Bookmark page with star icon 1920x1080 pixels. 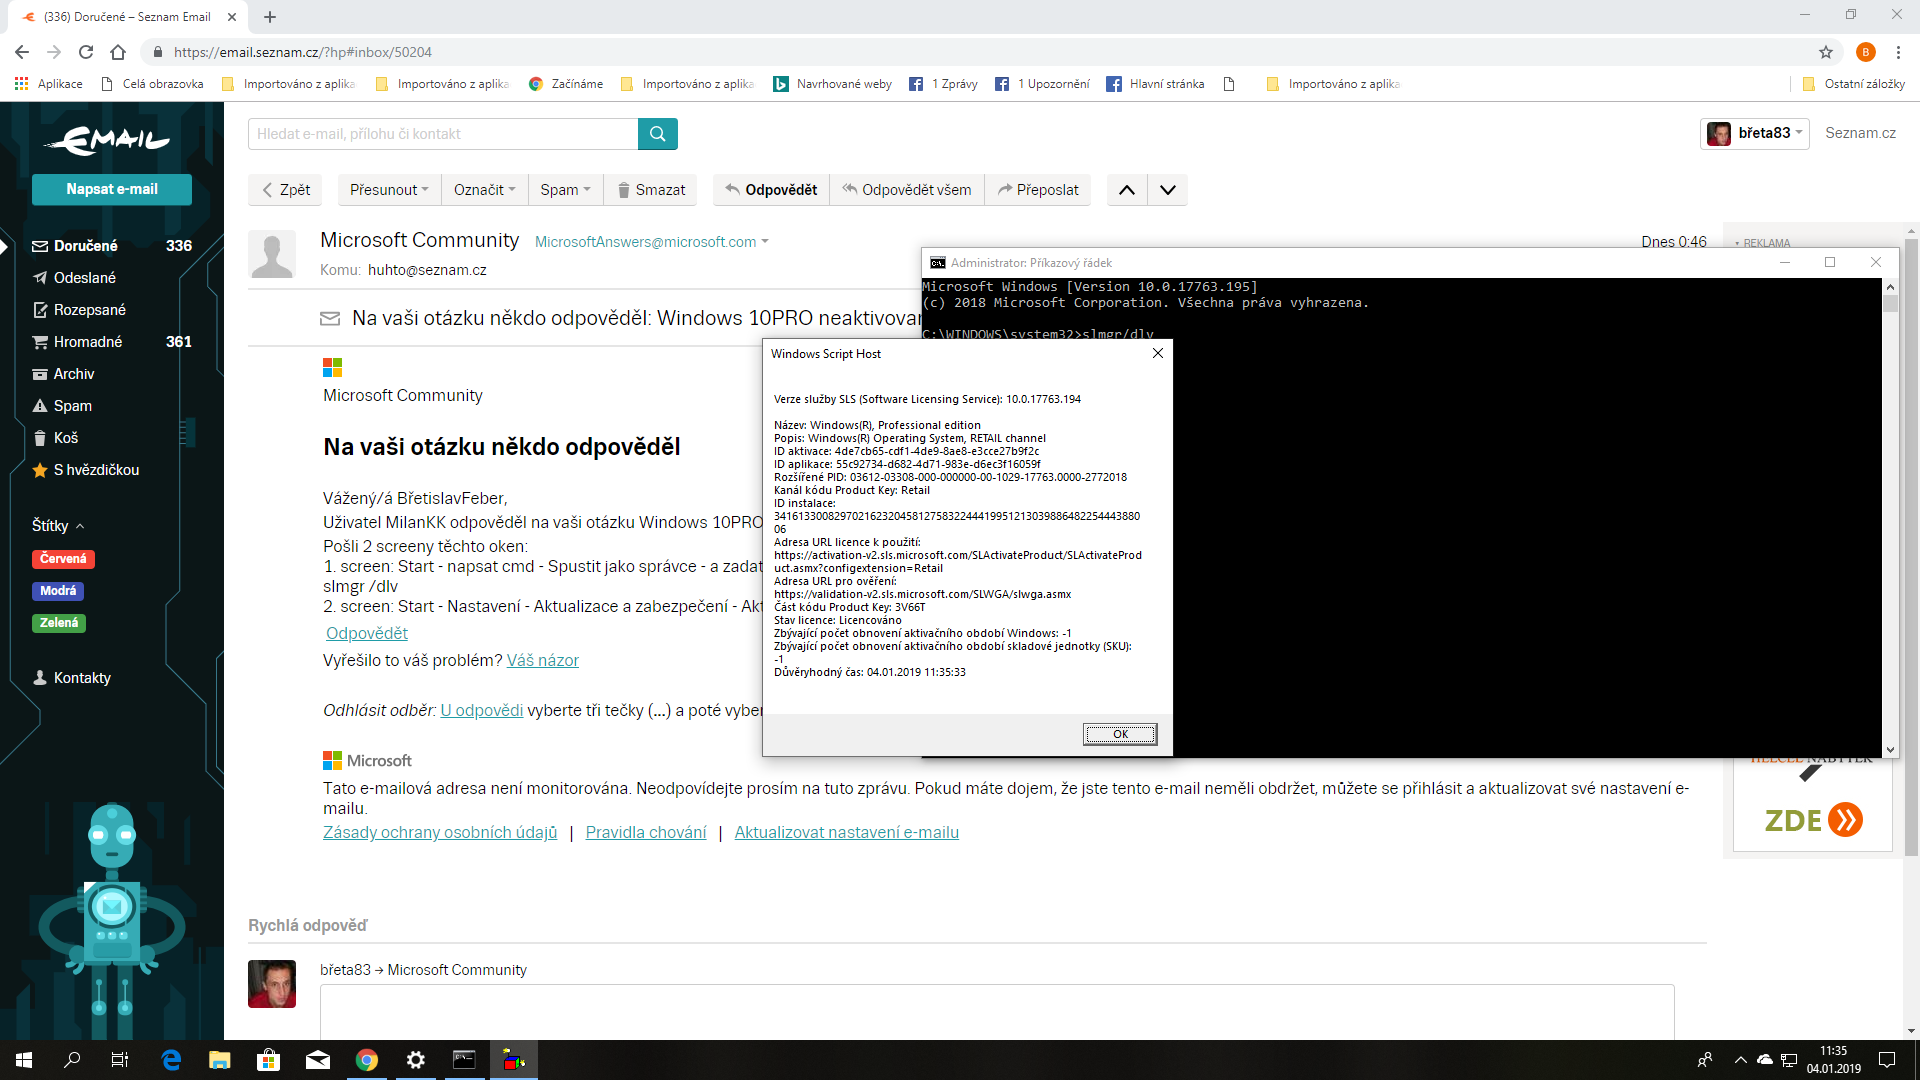[1825, 52]
